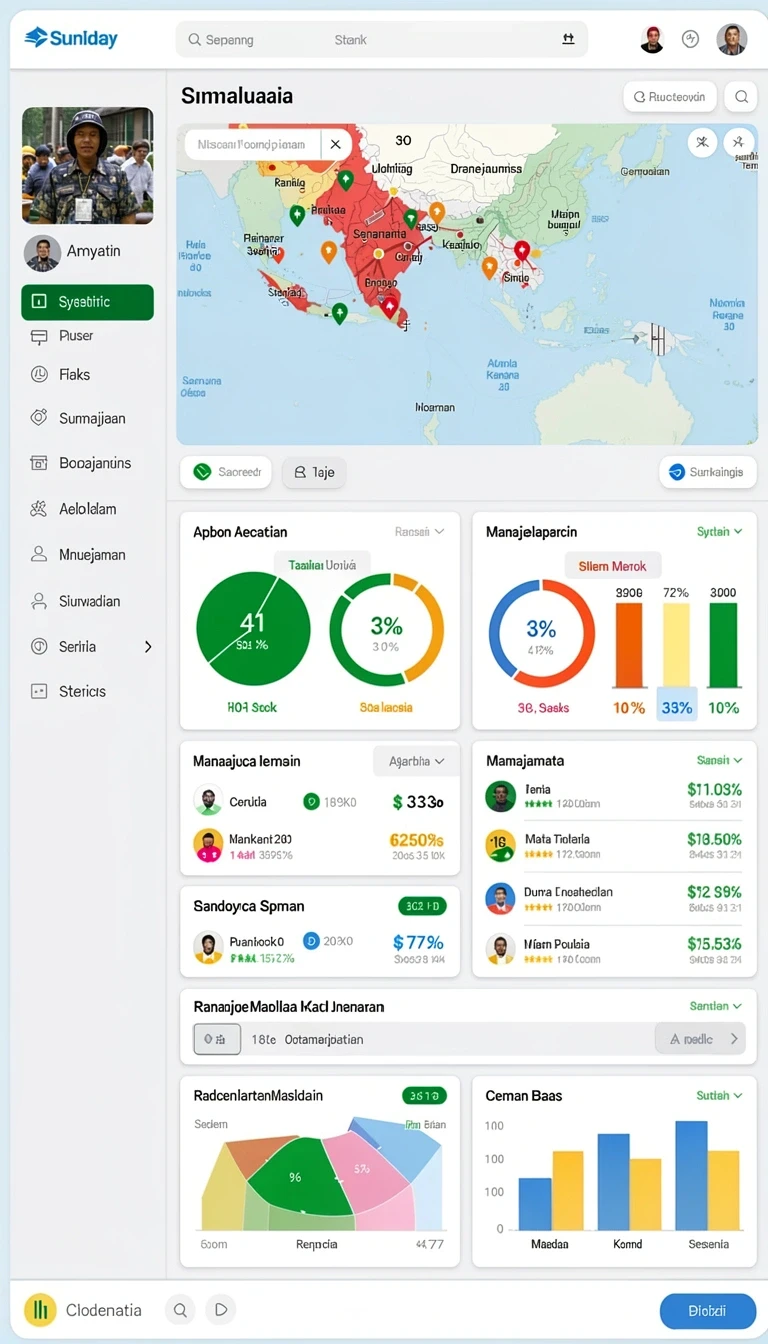
Task: Expand the A nedic selector arrow
Action: click(x=734, y=1039)
